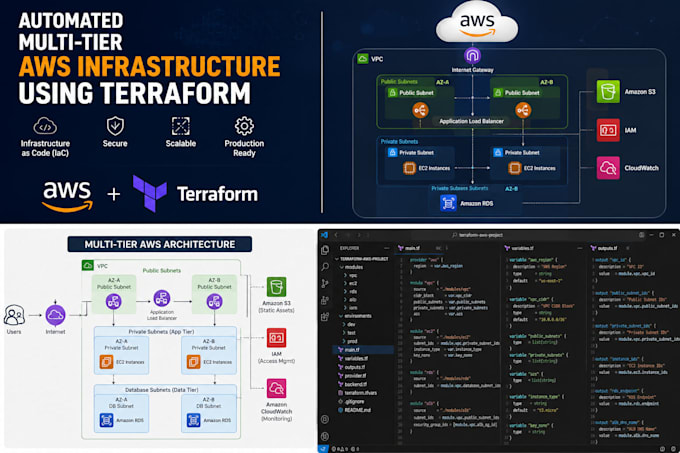Go back with the title bar arrow
The image size is (680, 453).
coord(336,235)
